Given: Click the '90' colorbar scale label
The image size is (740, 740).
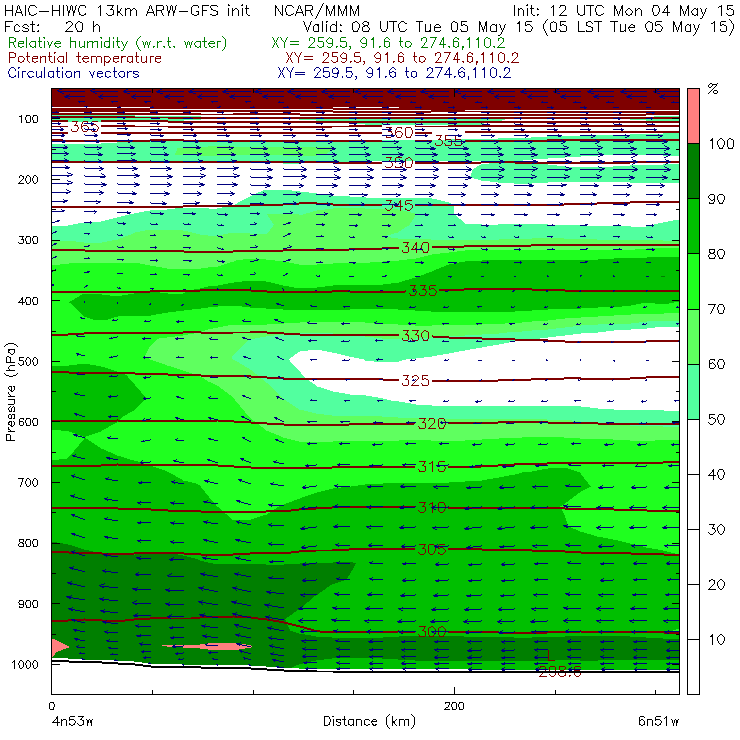Looking at the screenshot, I should (x=716, y=199).
